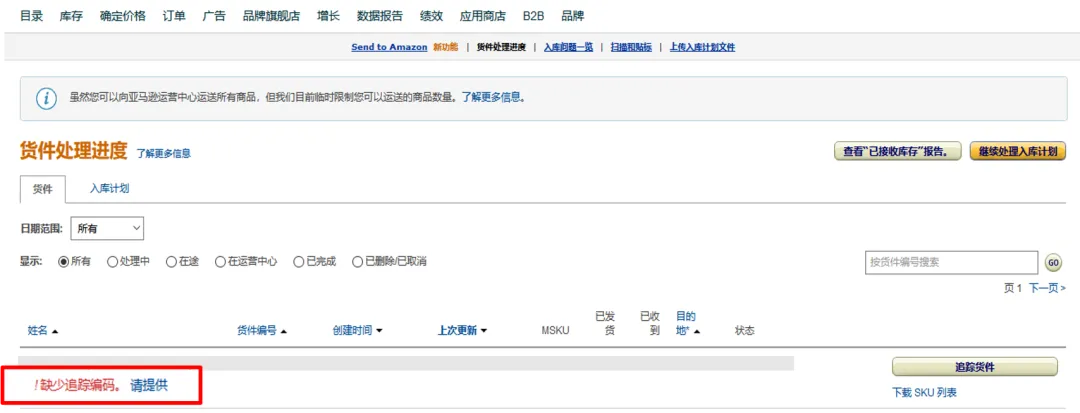Select the 在途 radio button
The width and height of the screenshot is (1080, 413).
(172, 262)
